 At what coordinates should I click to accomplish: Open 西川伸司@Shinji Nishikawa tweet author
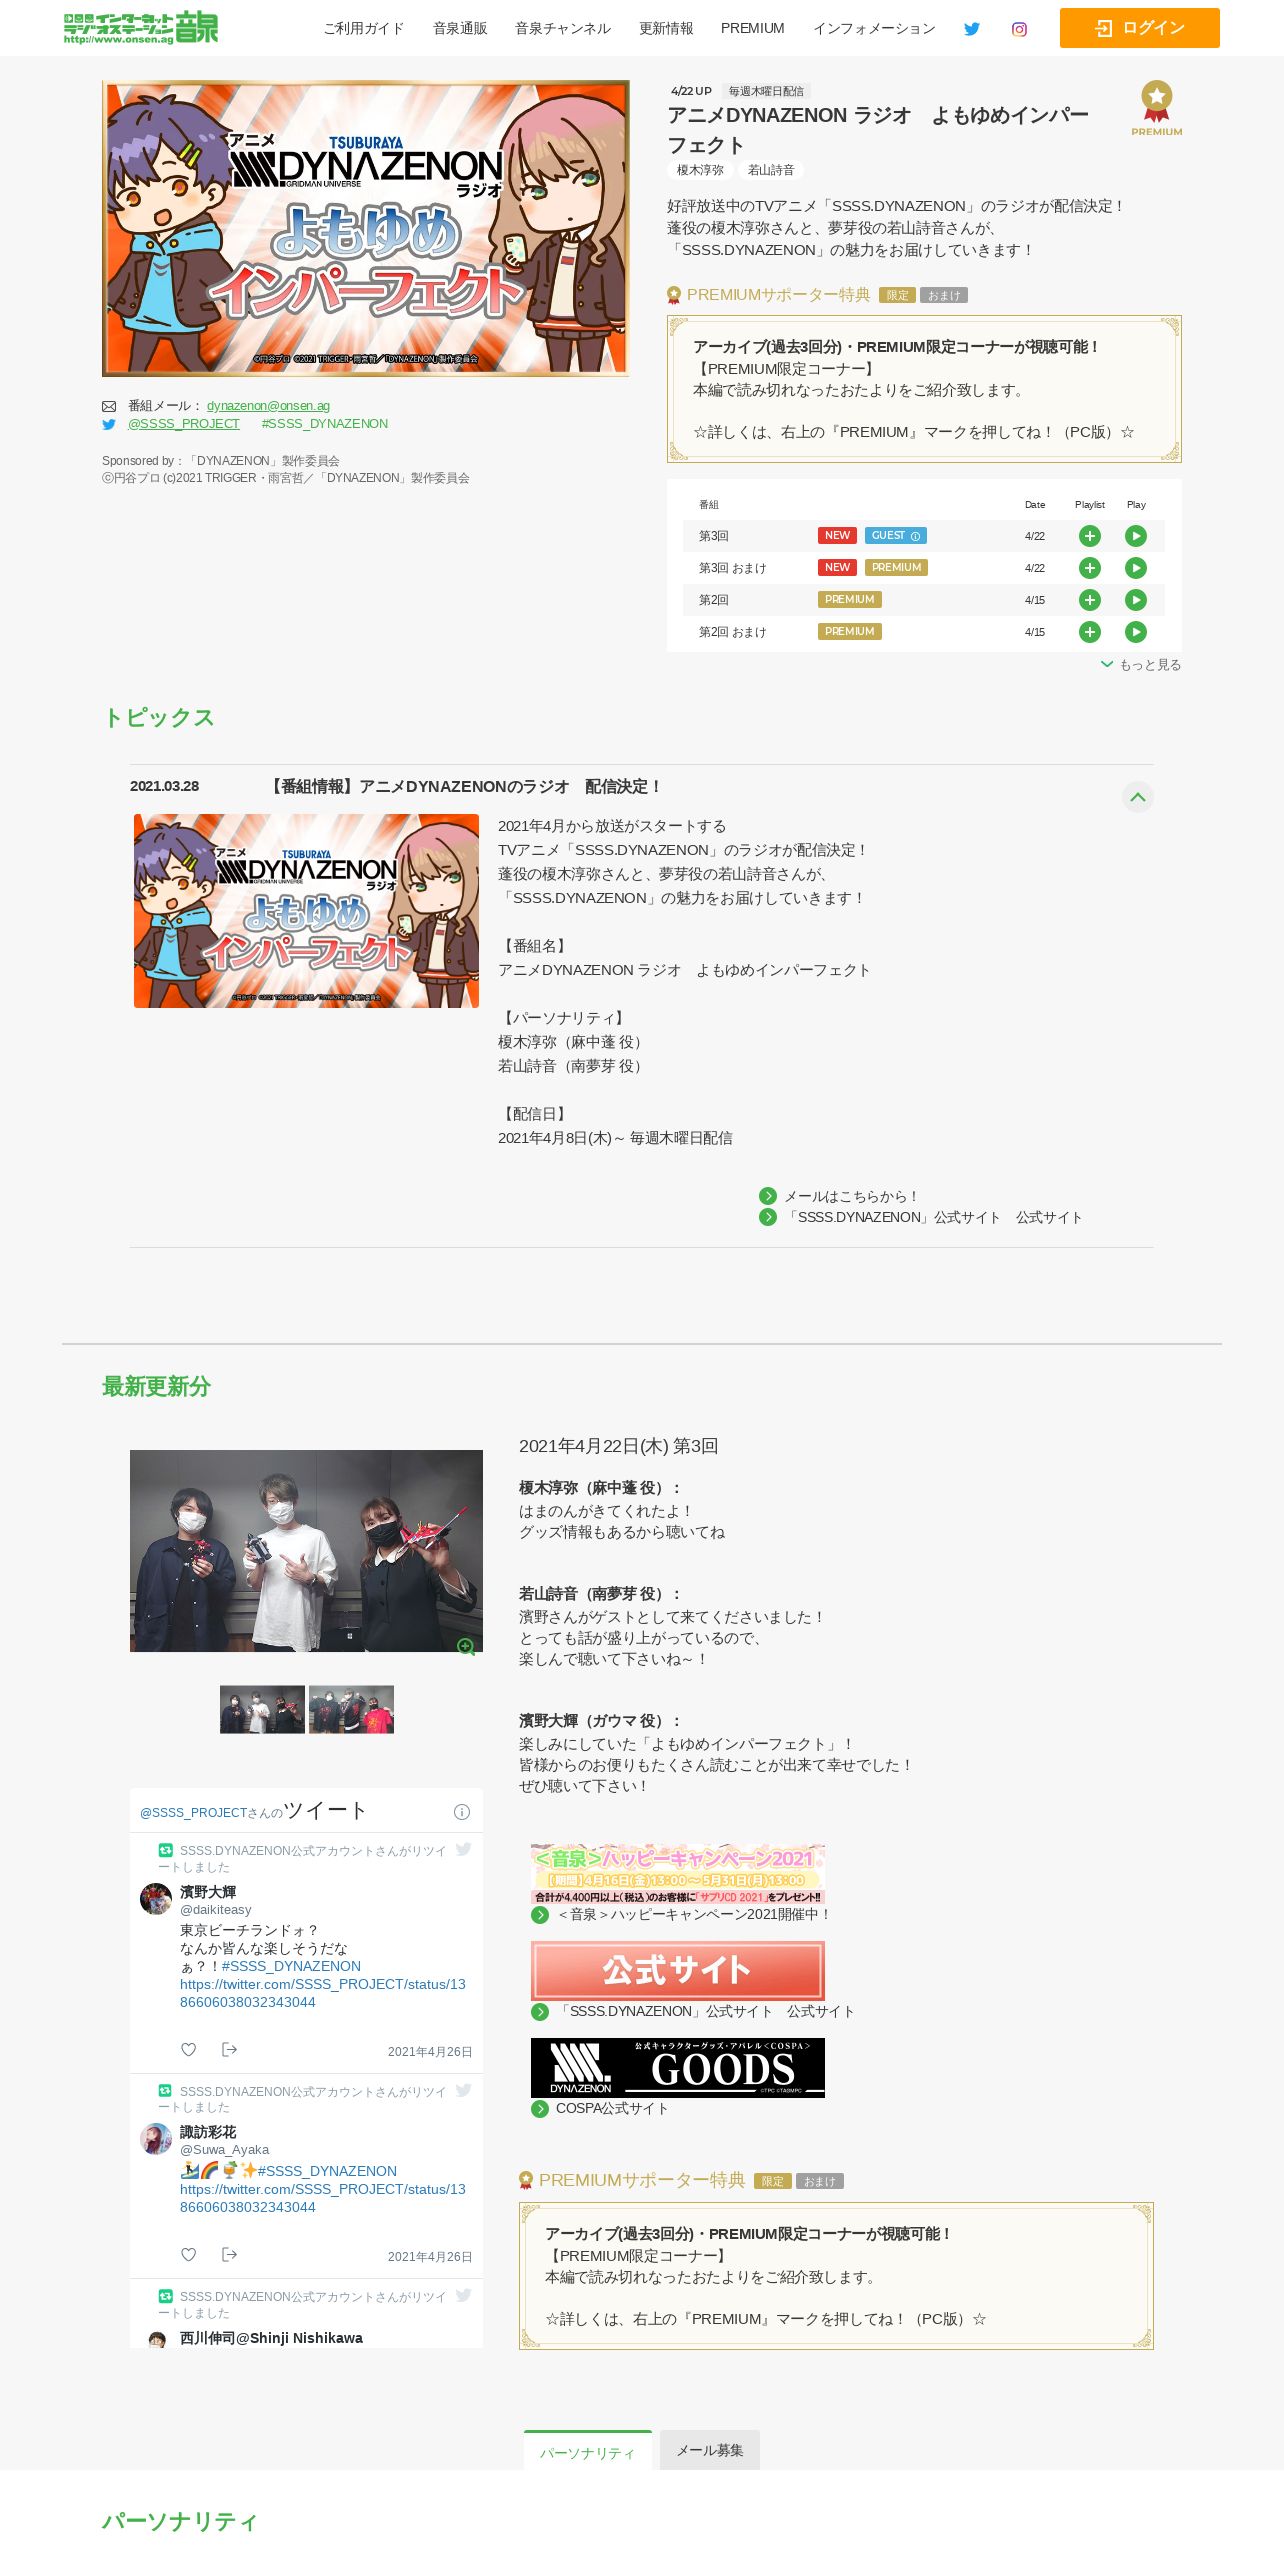[271, 2338]
